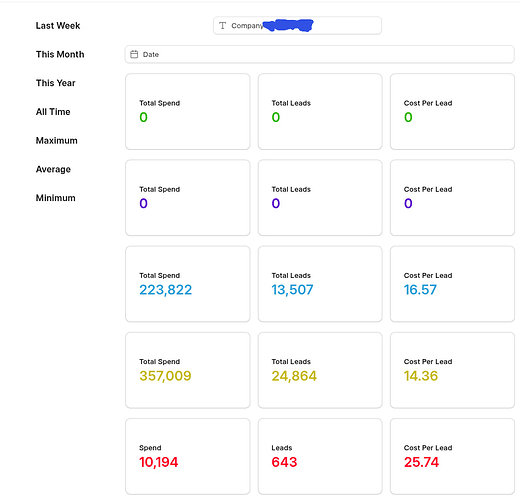The width and height of the screenshot is (520, 500).
Task: Click the green Total Leads 0 value
Action: tap(276, 117)
